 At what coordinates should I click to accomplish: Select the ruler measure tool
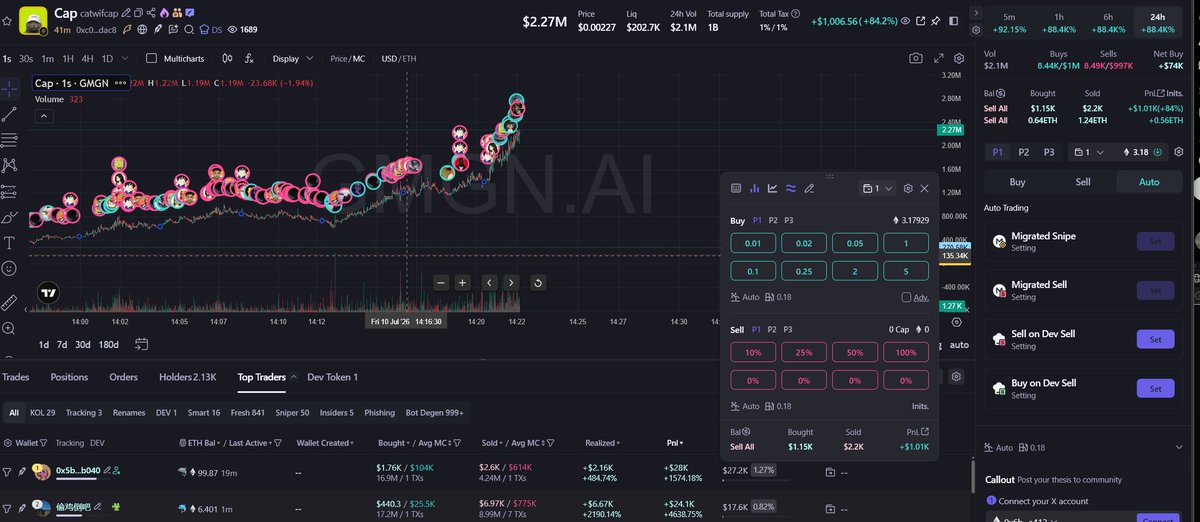(x=10, y=301)
